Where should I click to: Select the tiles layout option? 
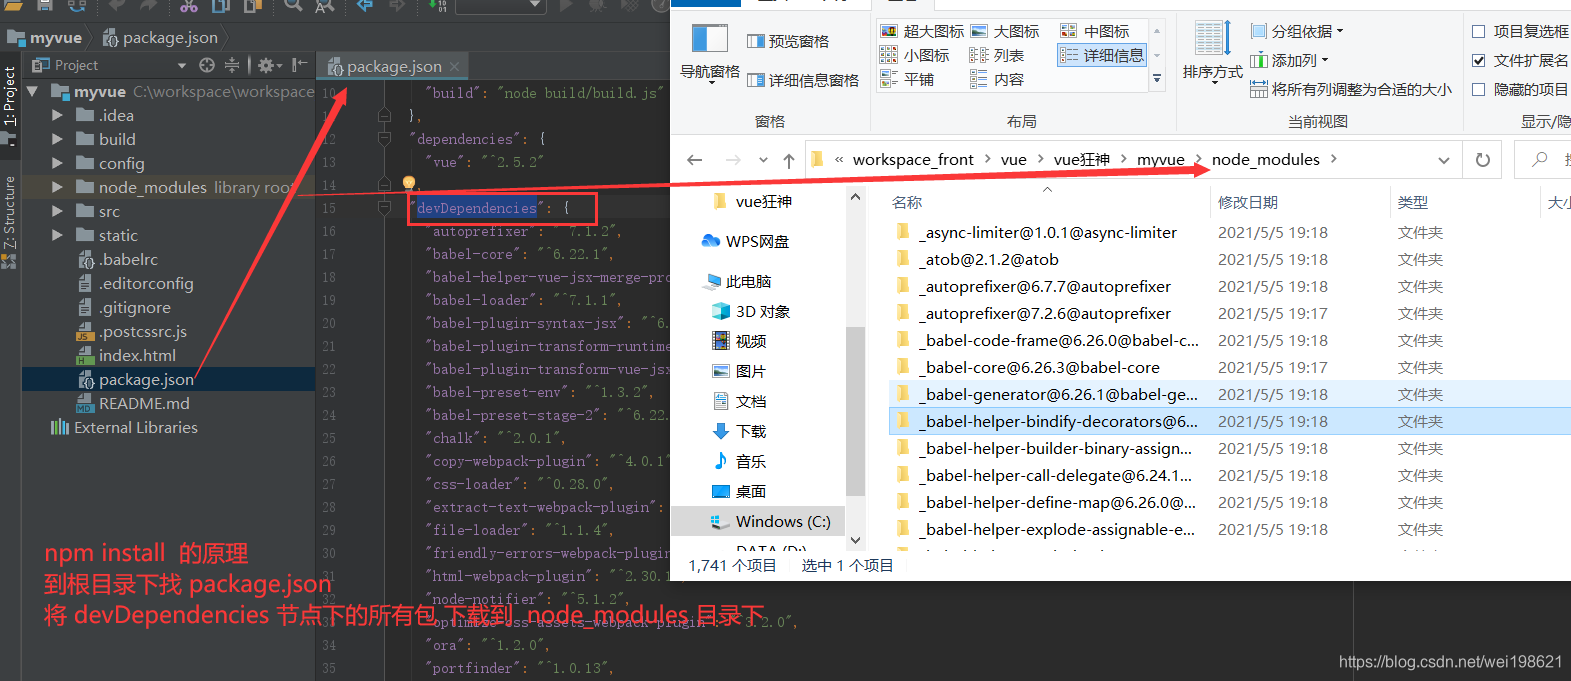tap(907, 79)
